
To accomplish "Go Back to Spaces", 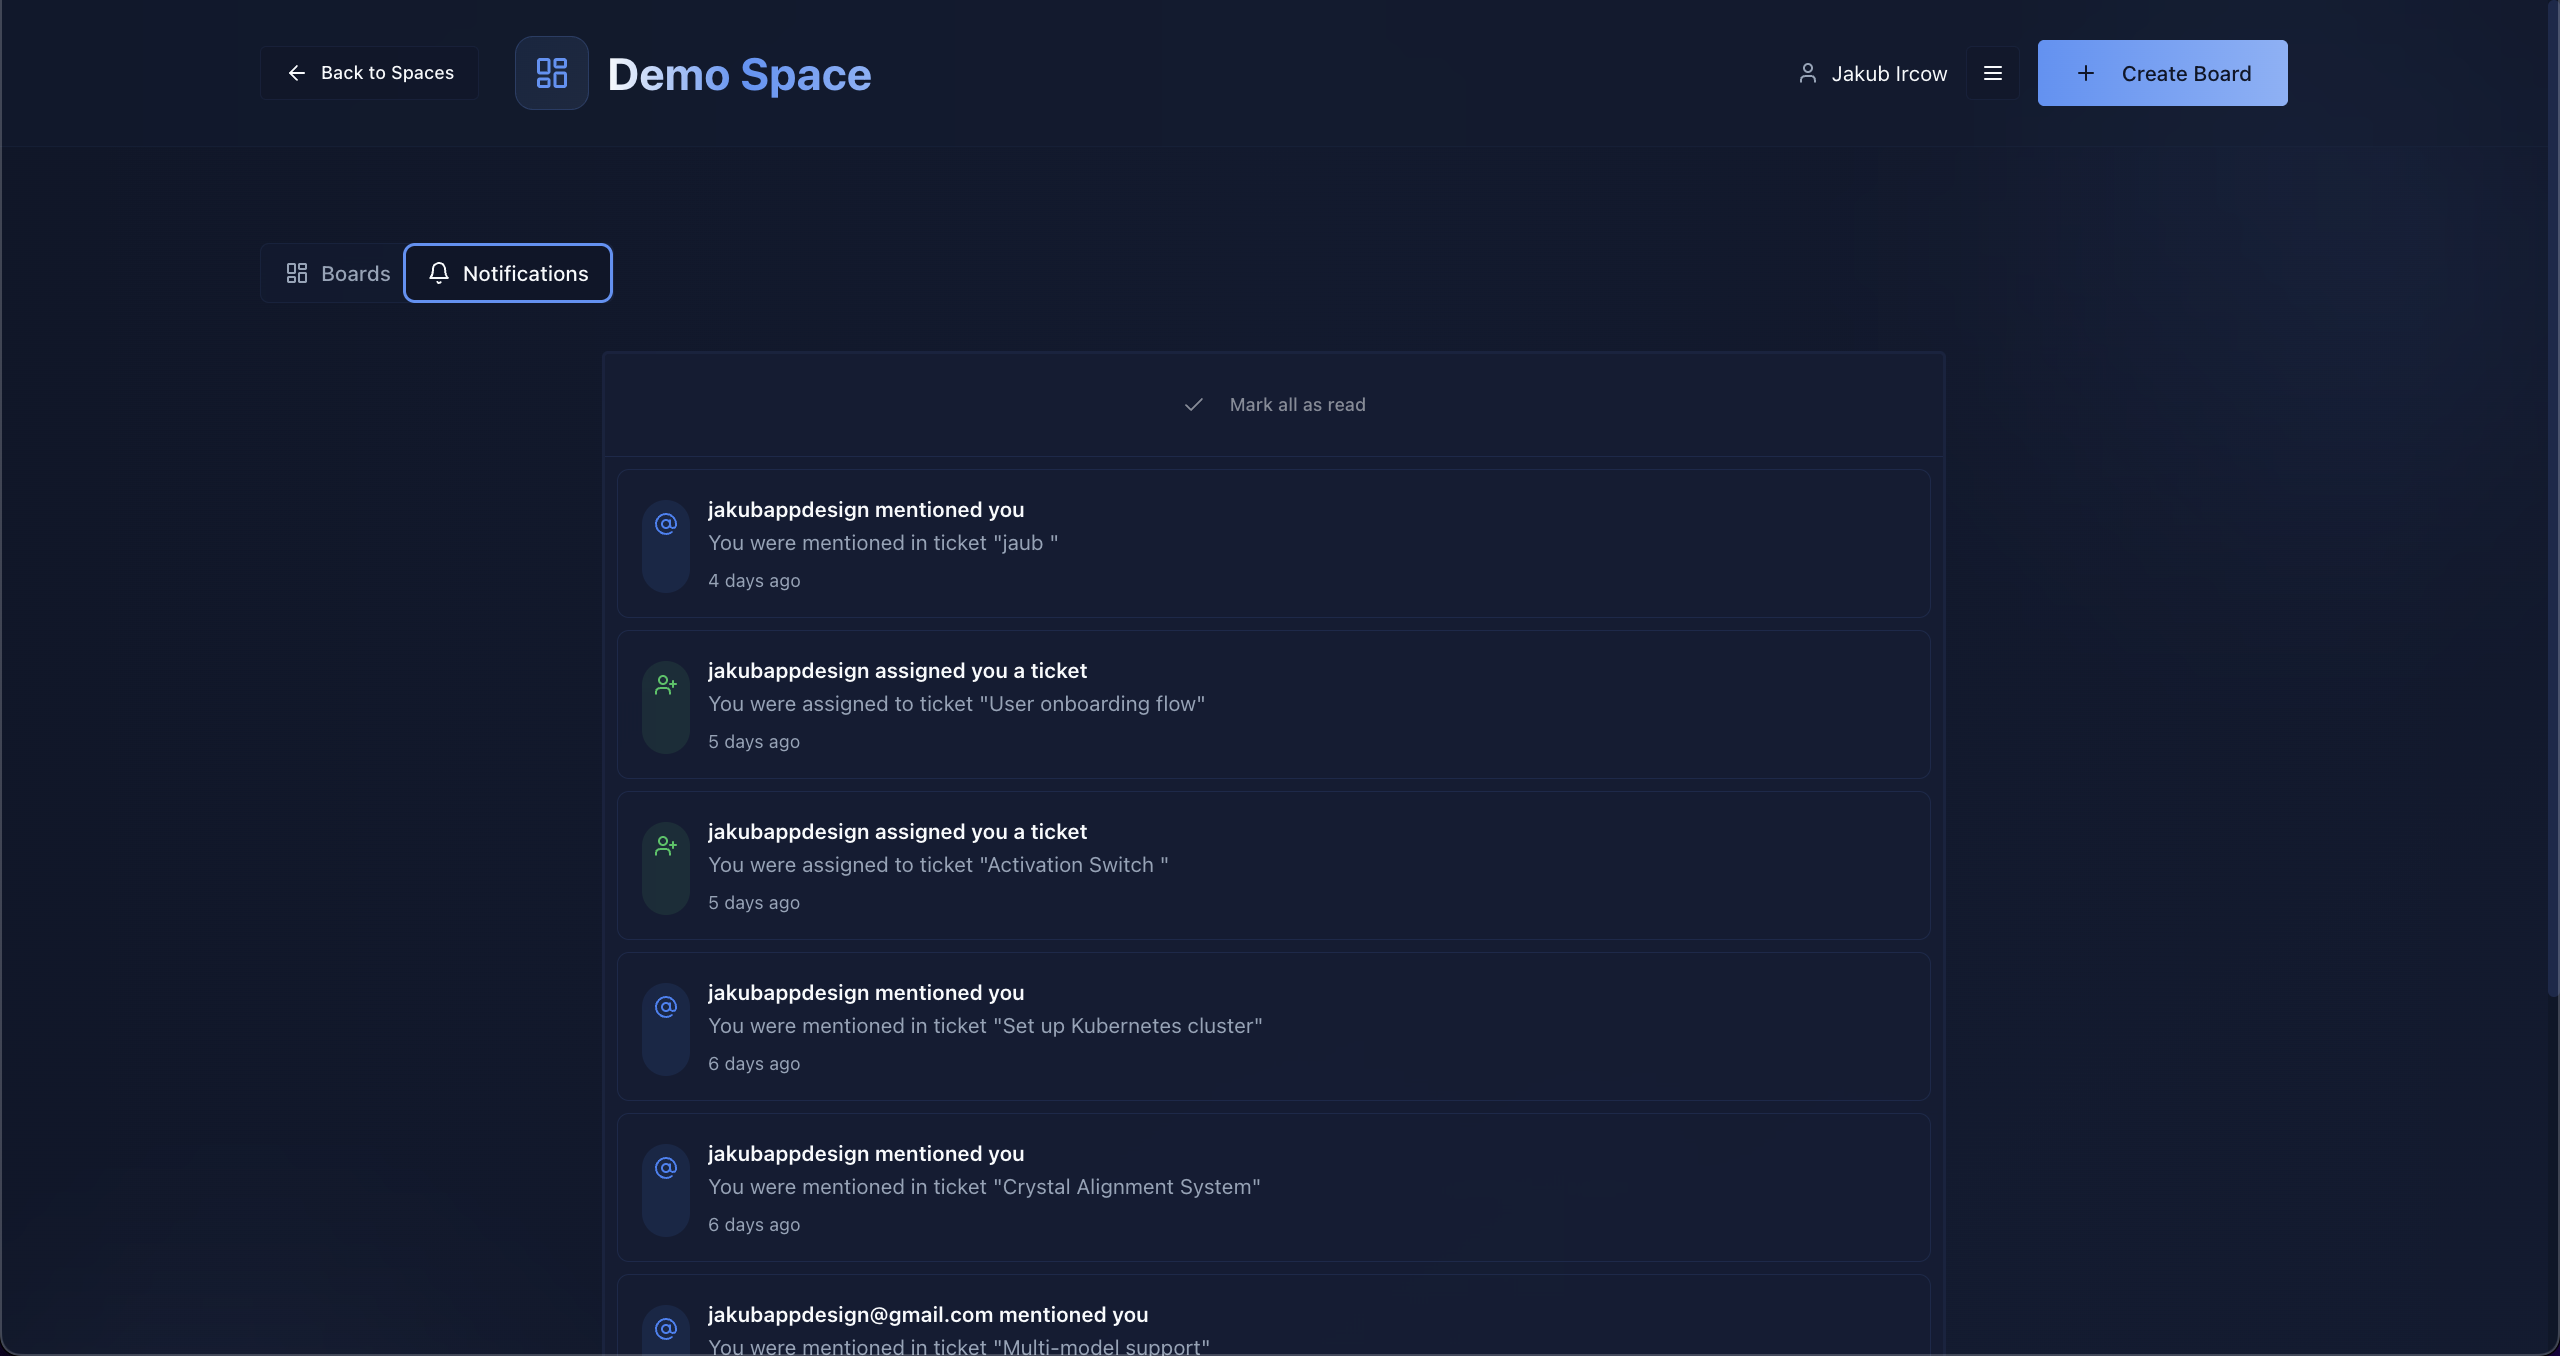I will click(370, 73).
